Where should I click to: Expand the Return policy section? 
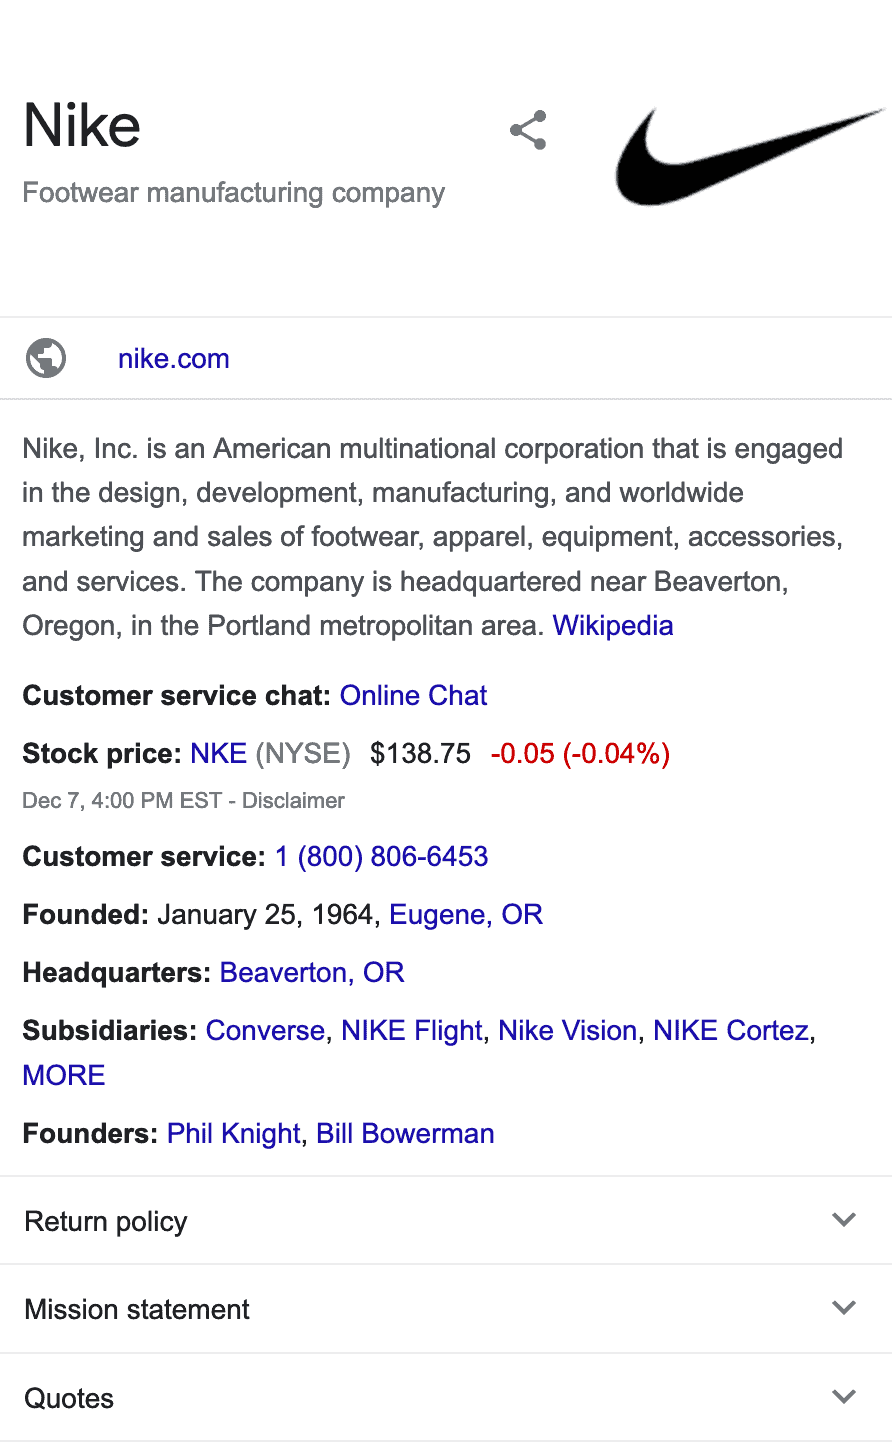coord(843,1219)
